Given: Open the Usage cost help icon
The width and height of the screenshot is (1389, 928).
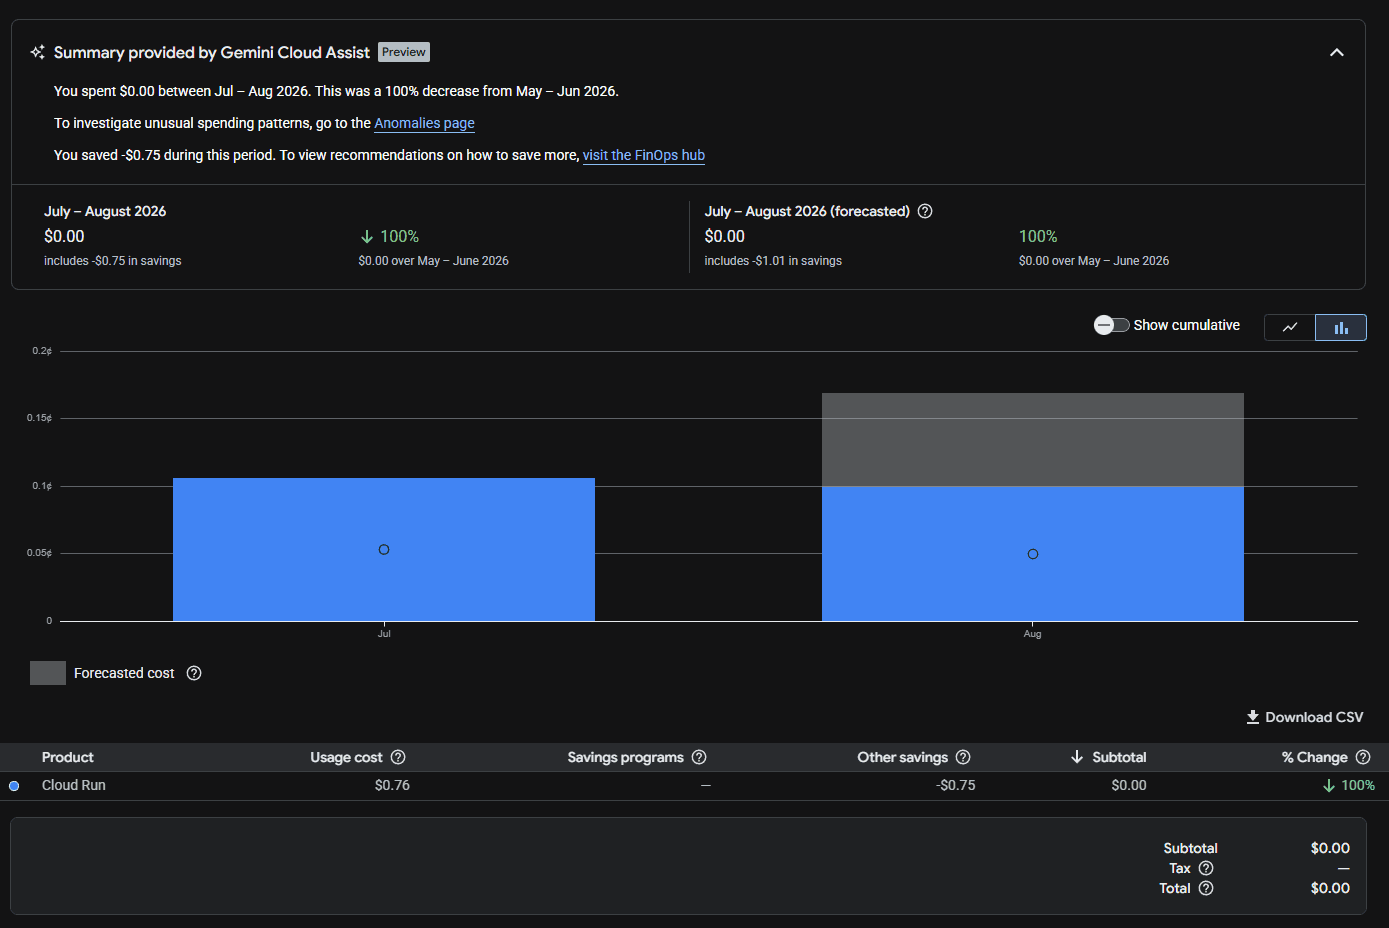Looking at the screenshot, I should 398,757.
